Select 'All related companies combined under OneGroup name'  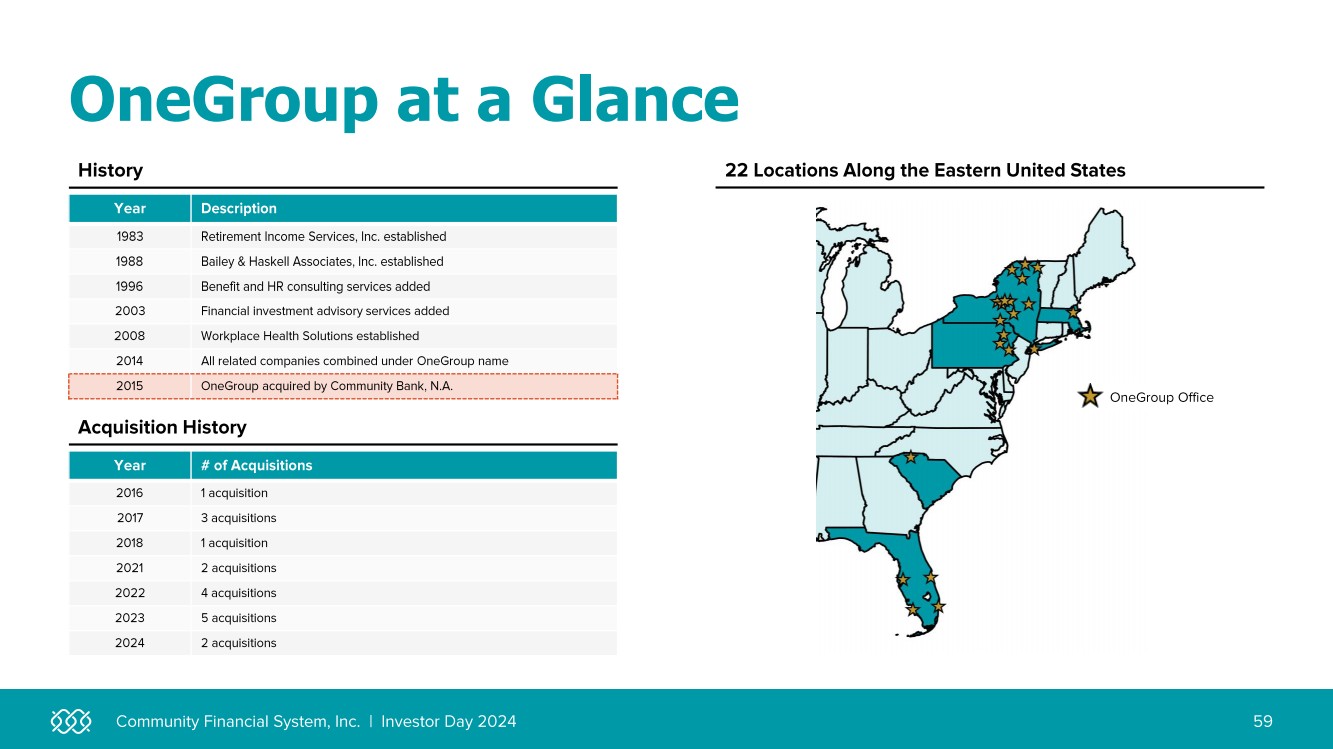pos(355,361)
